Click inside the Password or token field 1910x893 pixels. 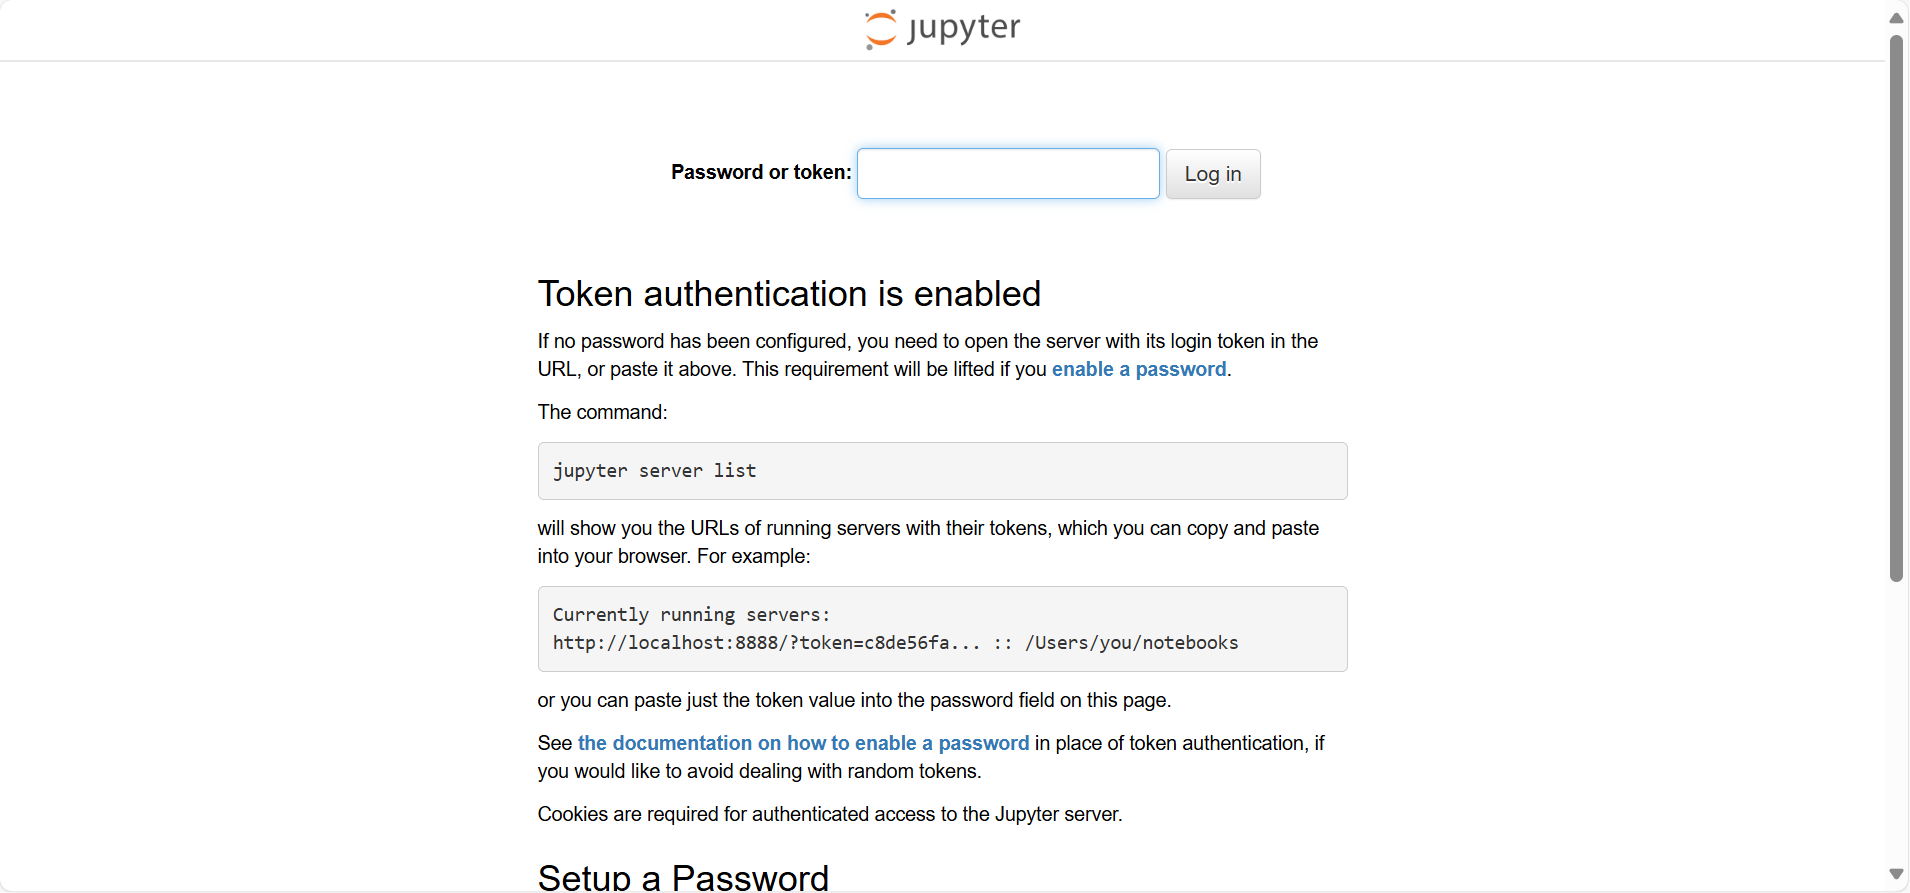(1007, 173)
